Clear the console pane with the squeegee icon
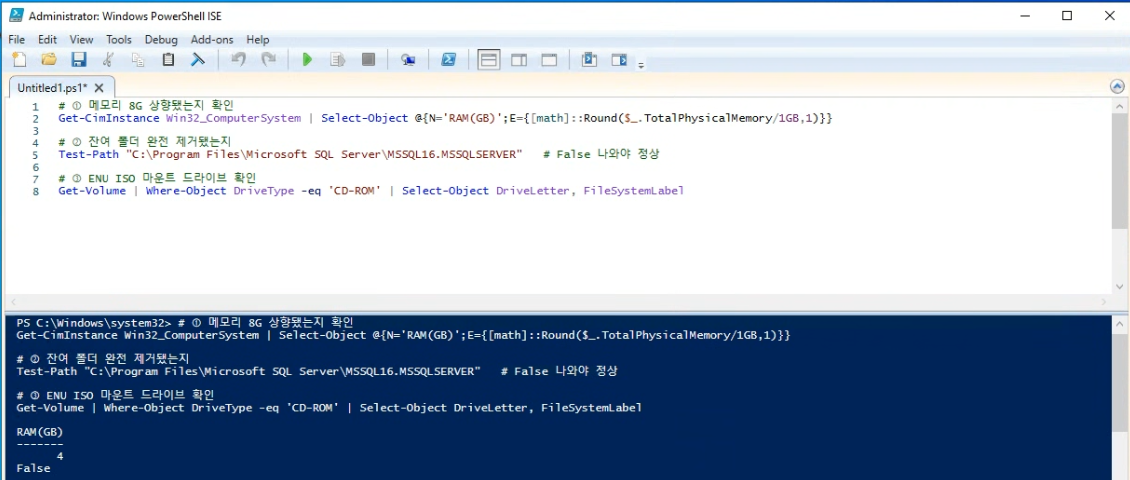 point(197,60)
